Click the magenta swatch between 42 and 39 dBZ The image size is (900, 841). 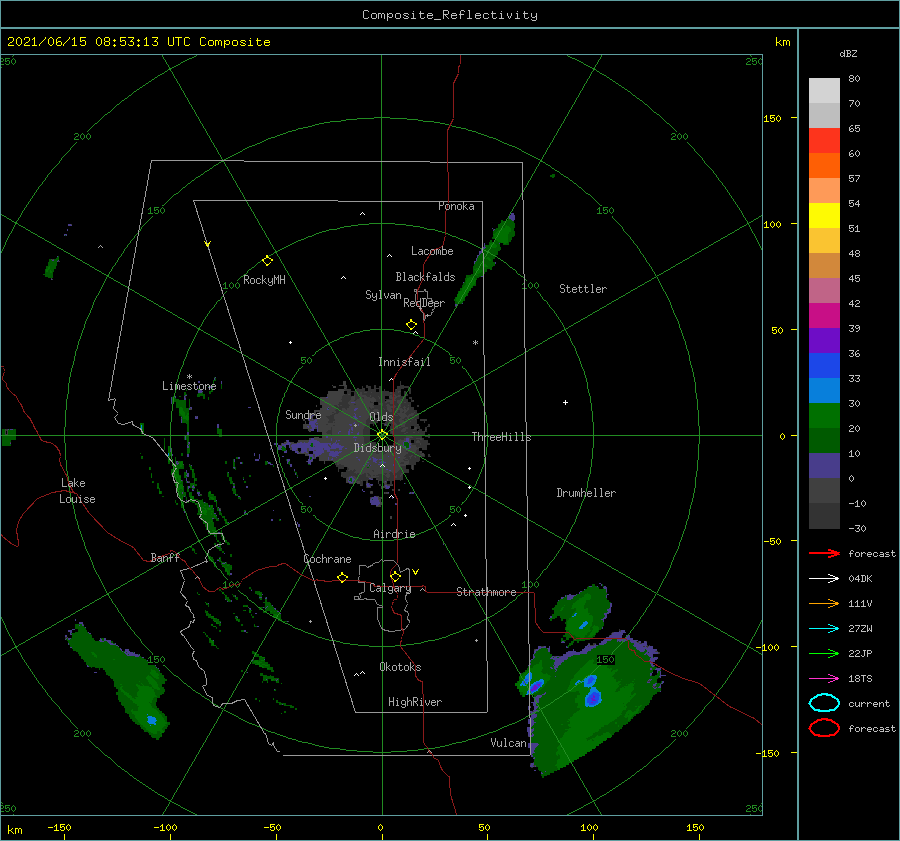[x=824, y=316]
